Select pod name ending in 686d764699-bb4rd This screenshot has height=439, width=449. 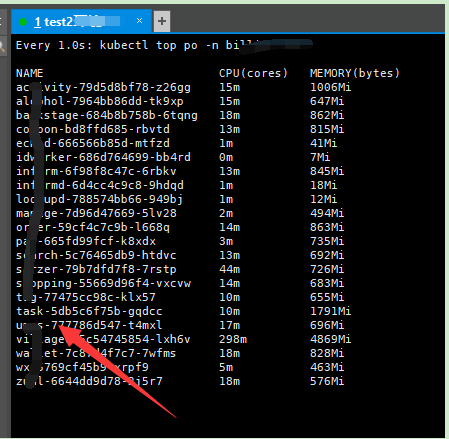[x=103, y=157]
